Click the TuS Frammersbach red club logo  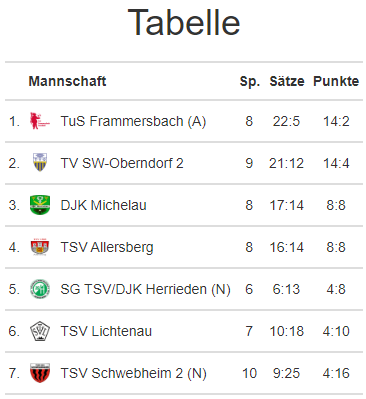(x=40, y=121)
